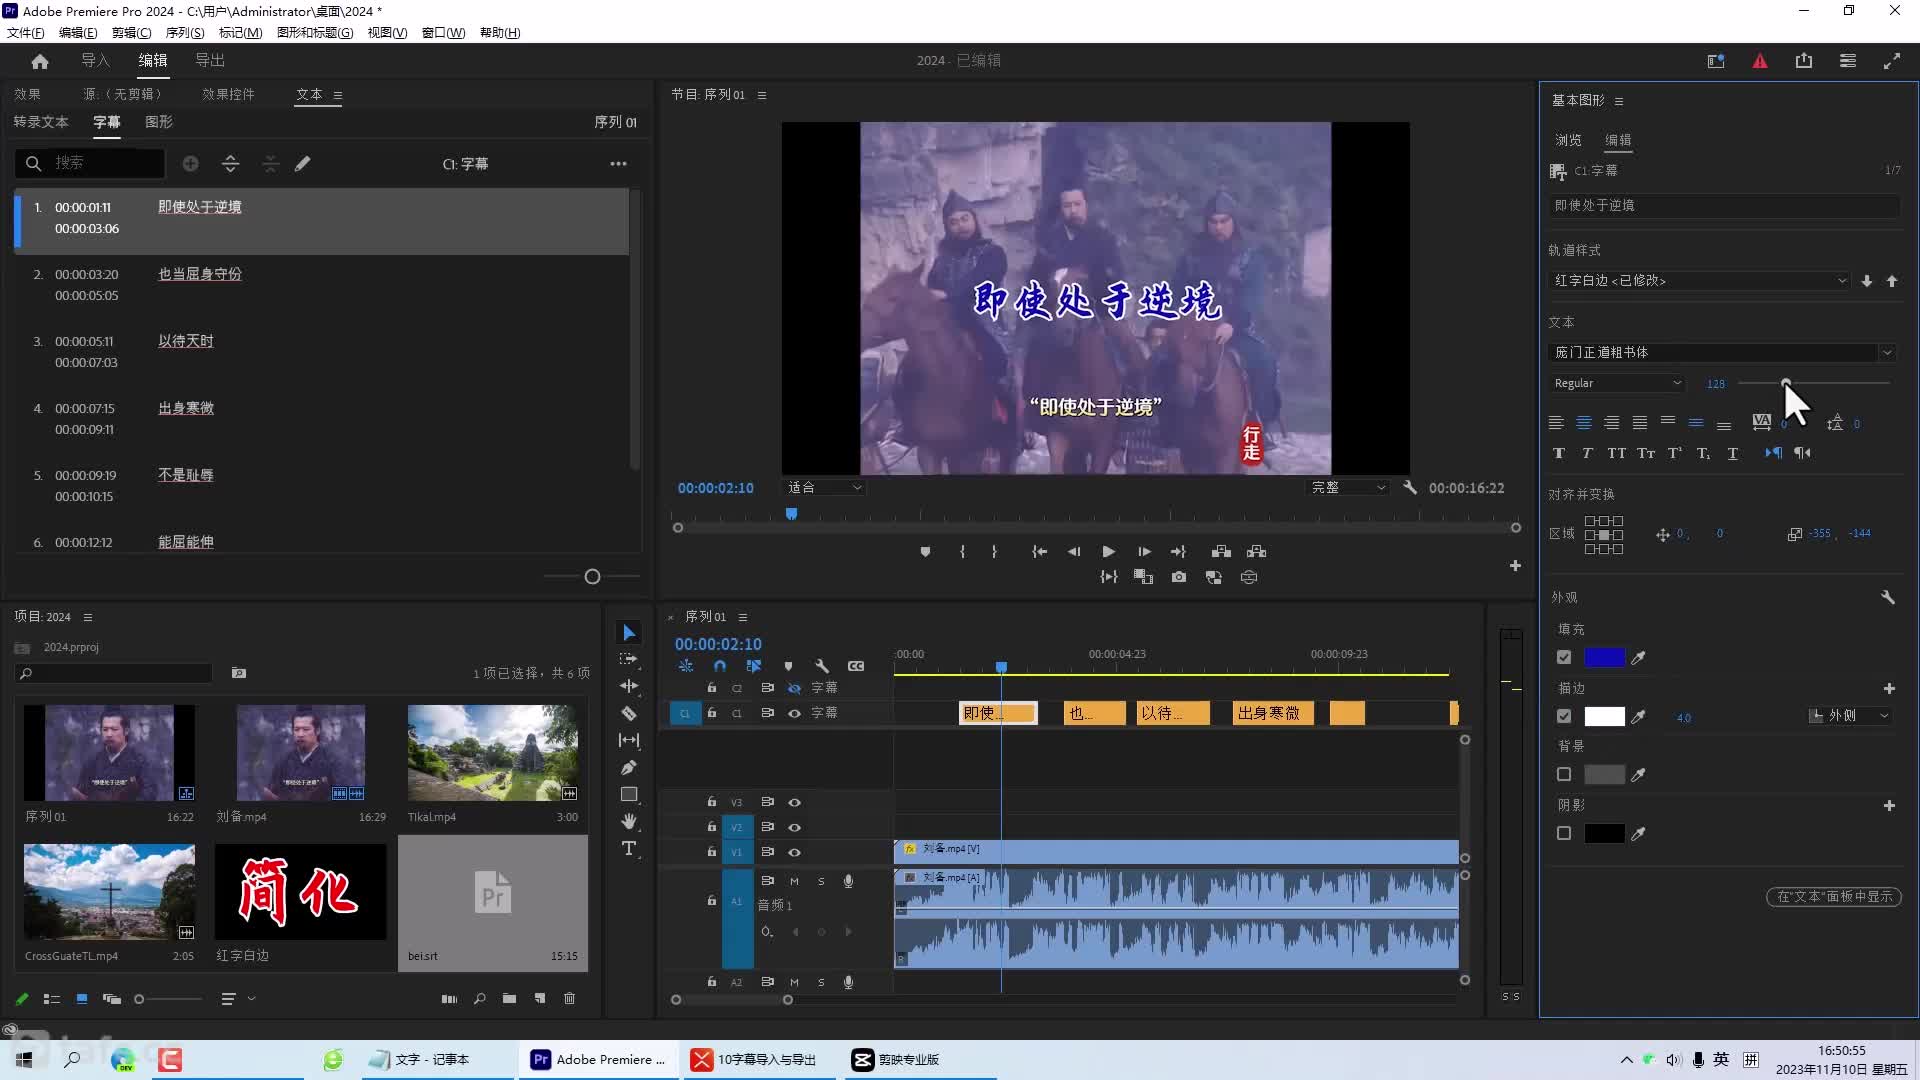The width and height of the screenshot is (1920, 1080).
Task: Select the Selection tool in the tools panel
Action: coord(629,633)
